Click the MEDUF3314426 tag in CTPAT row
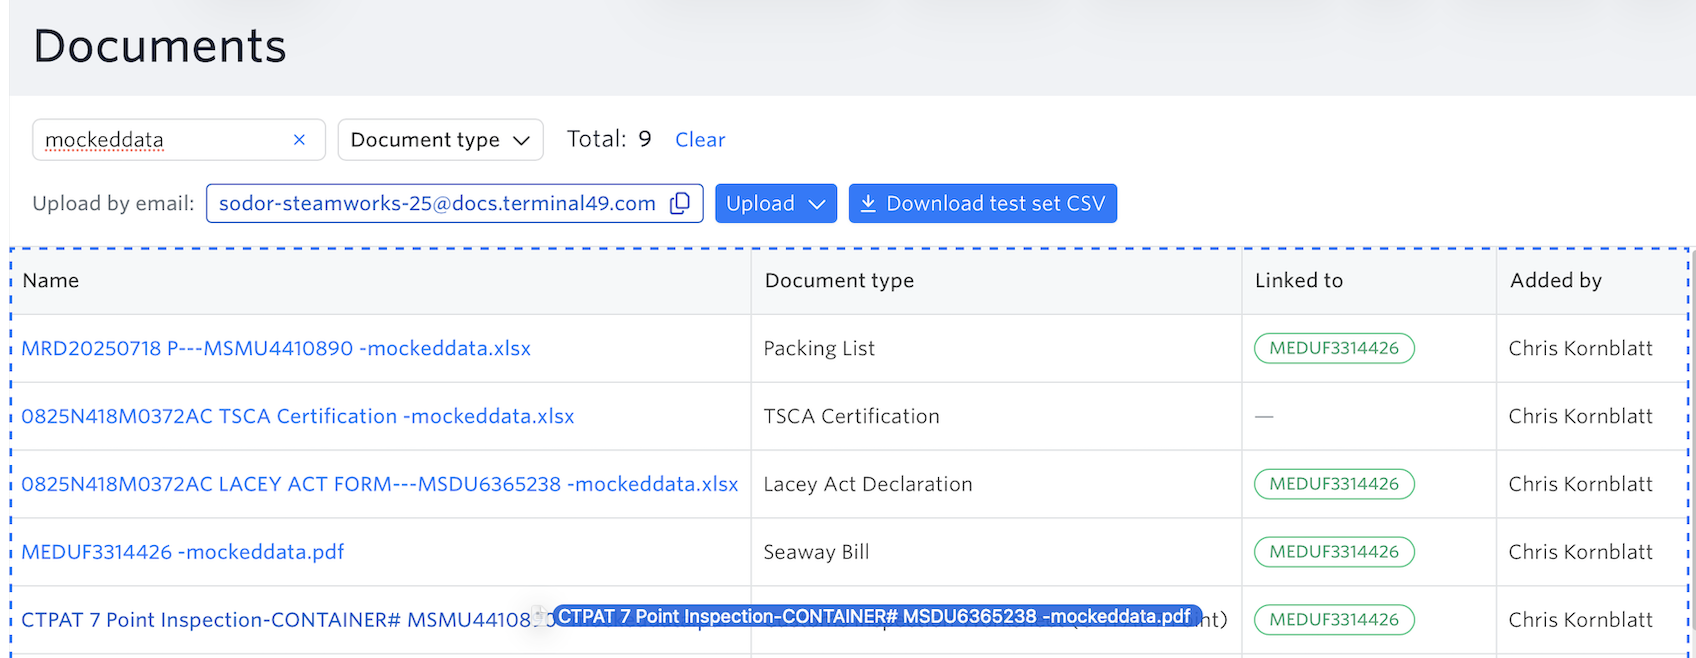This screenshot has height=658, width=1696. coord(1334,620)
